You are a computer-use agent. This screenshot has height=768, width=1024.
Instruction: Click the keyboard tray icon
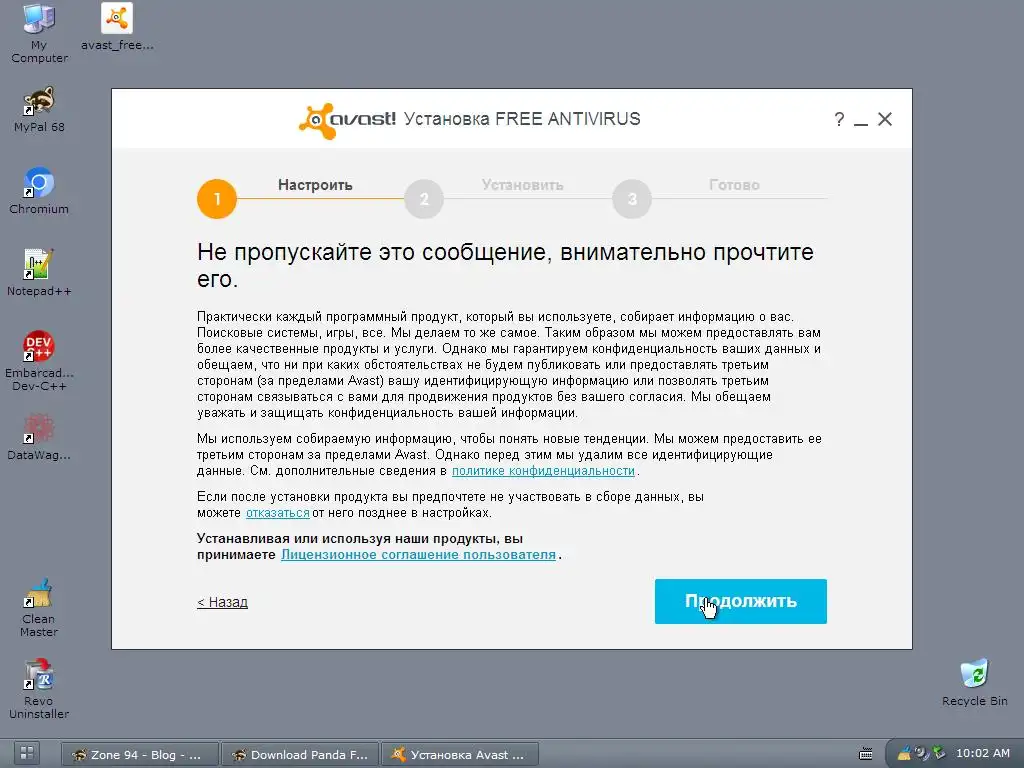pyautogui.click(x=865, y=754)
